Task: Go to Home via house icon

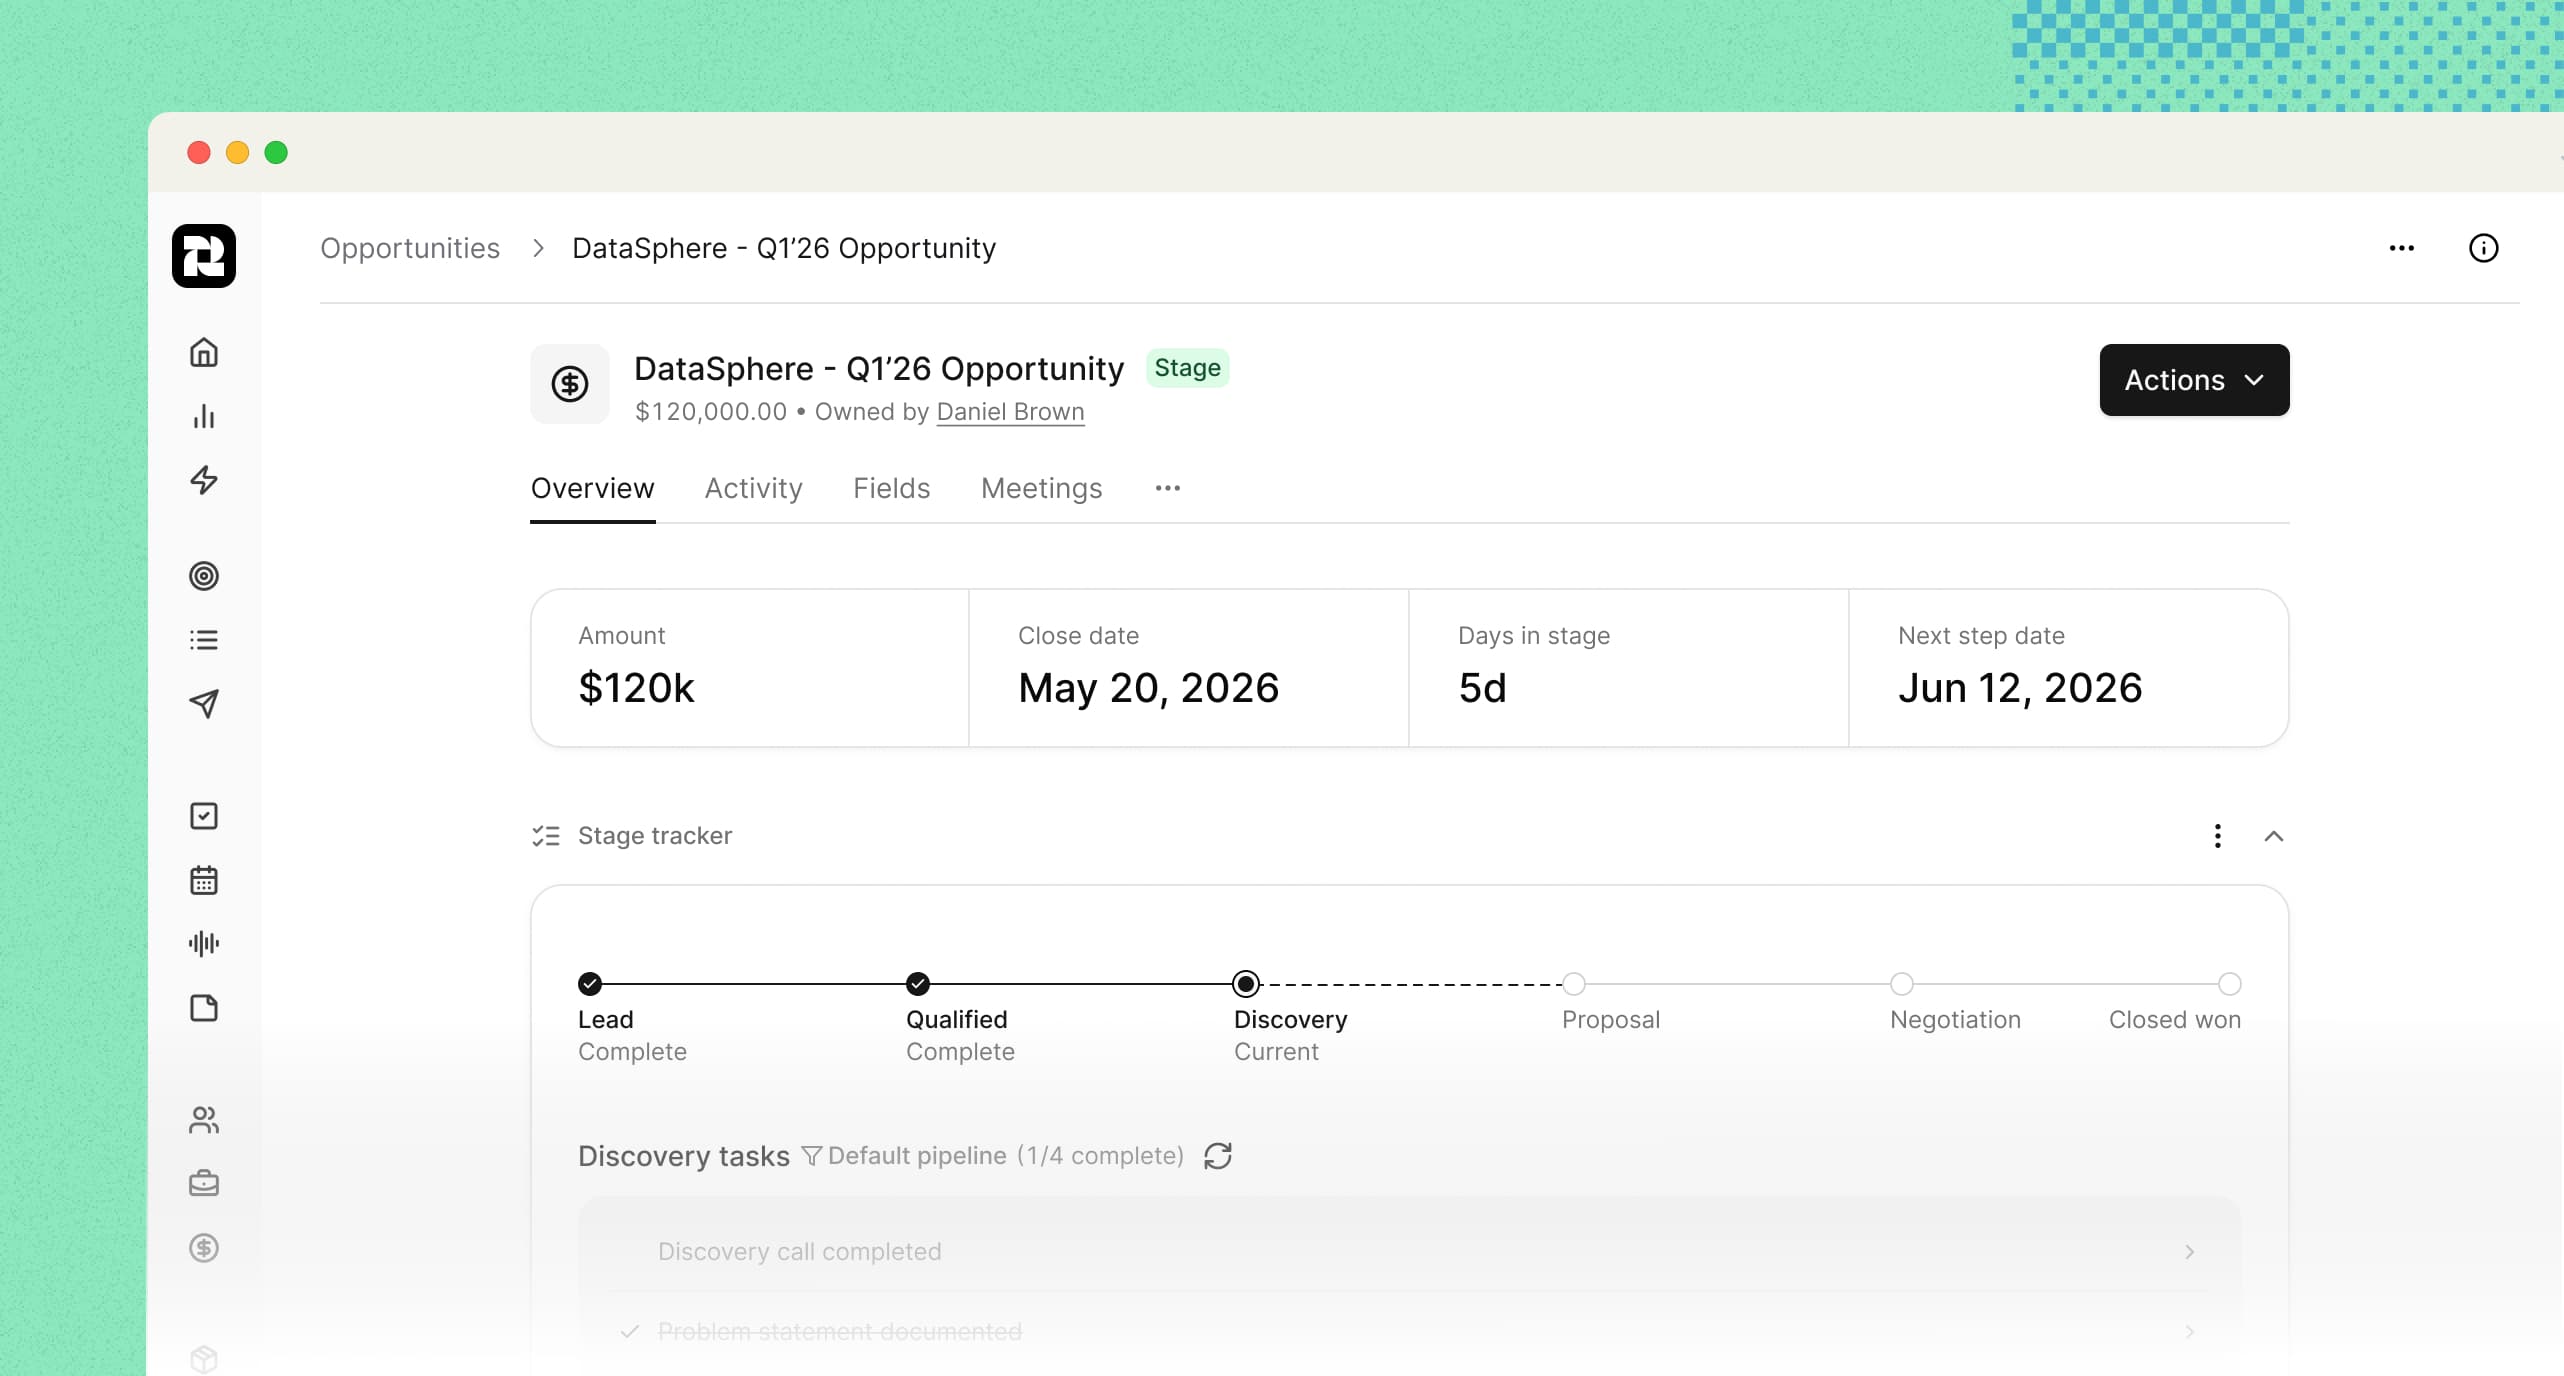Action: coord(204,352)
